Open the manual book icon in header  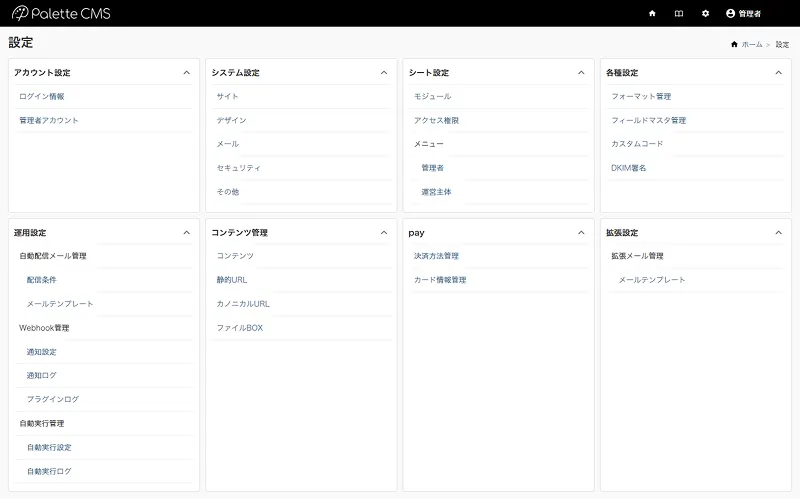click(x=679, y=14)
